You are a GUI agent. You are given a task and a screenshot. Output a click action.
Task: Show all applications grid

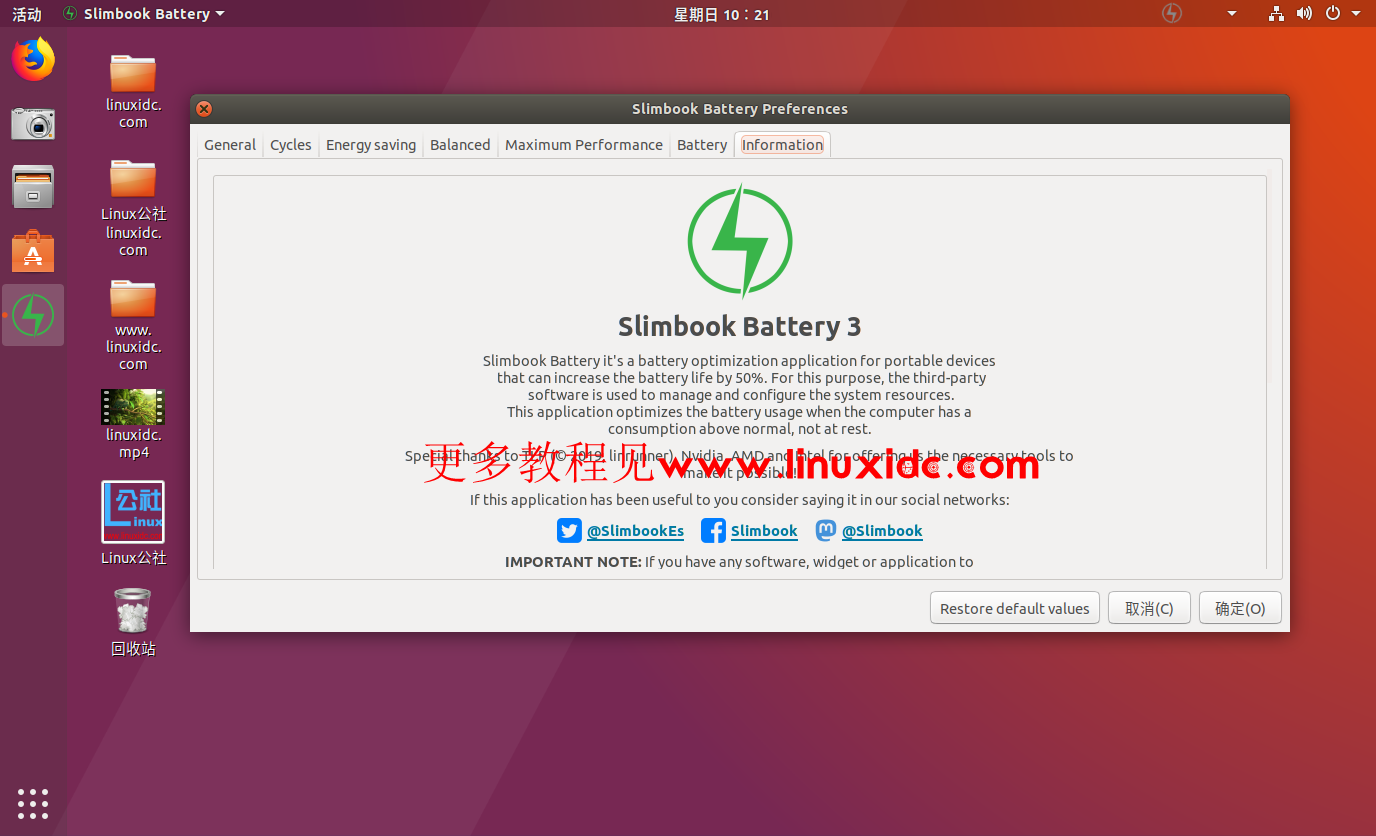(x=33, y=803)
